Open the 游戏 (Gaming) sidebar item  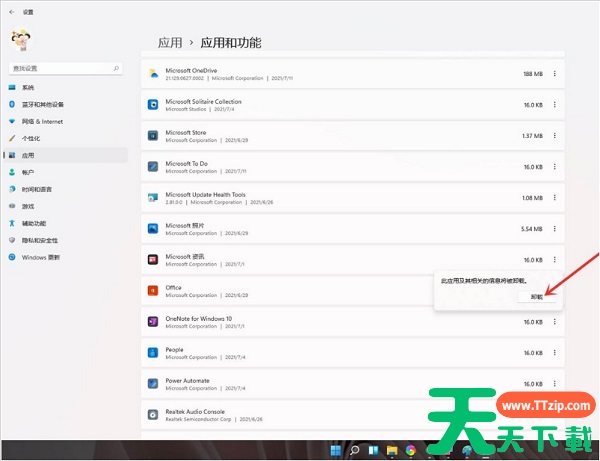point(65,207)
